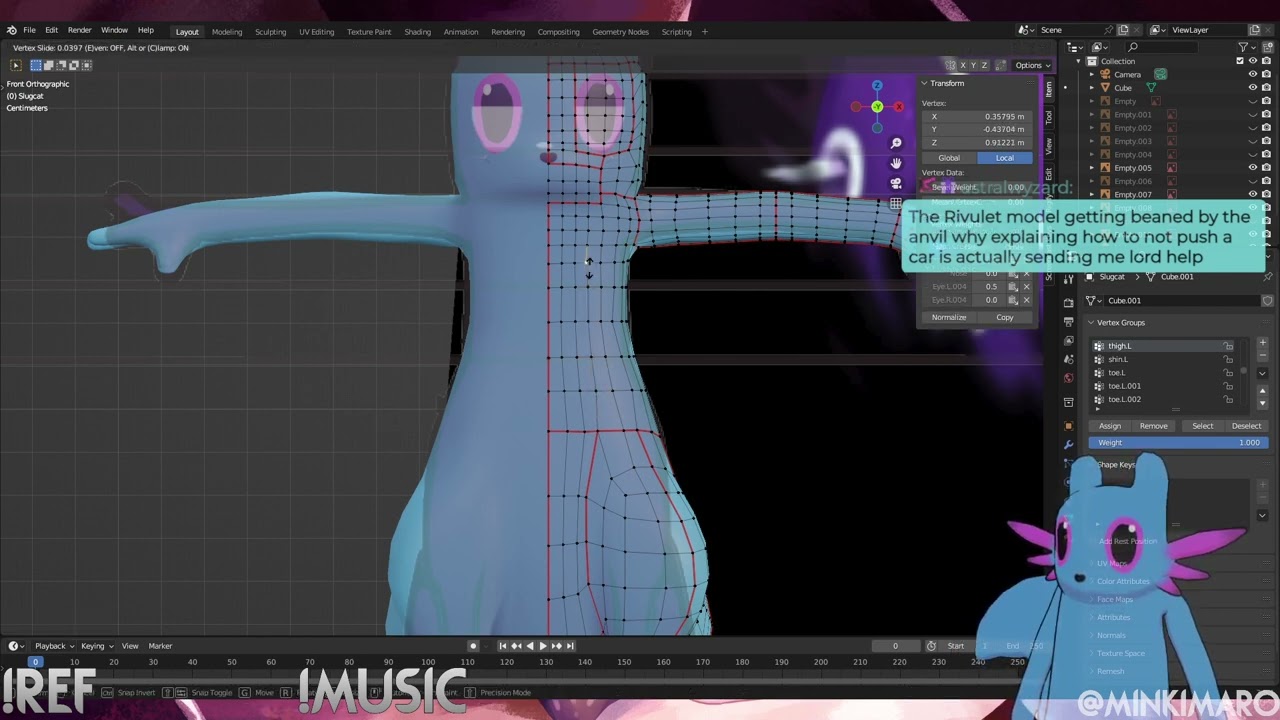1280x720 pixels.
Task: Collapse the Vertex Groups panel
Action: [1091, 322]
